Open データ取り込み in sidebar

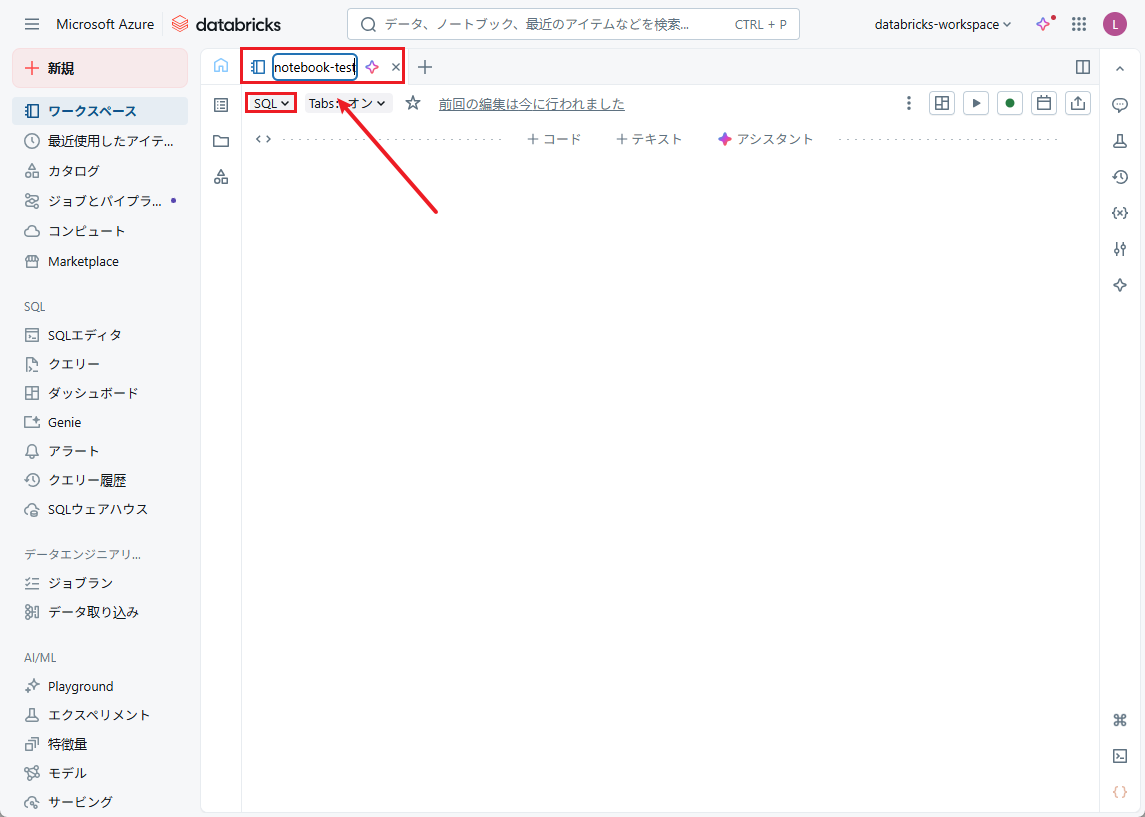[x=100, y=612]
